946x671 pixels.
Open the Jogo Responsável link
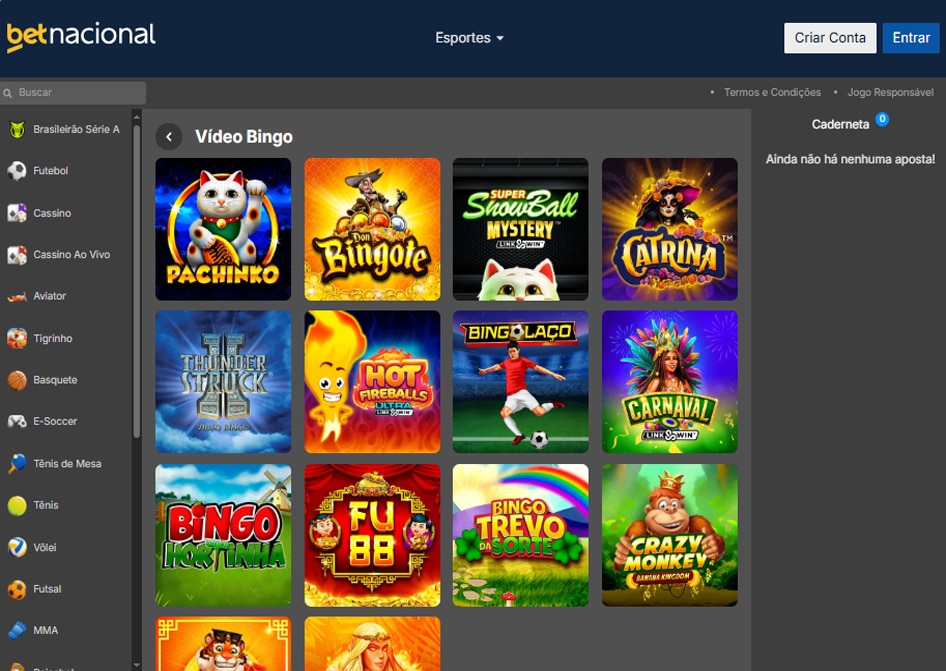click(890, 92)
